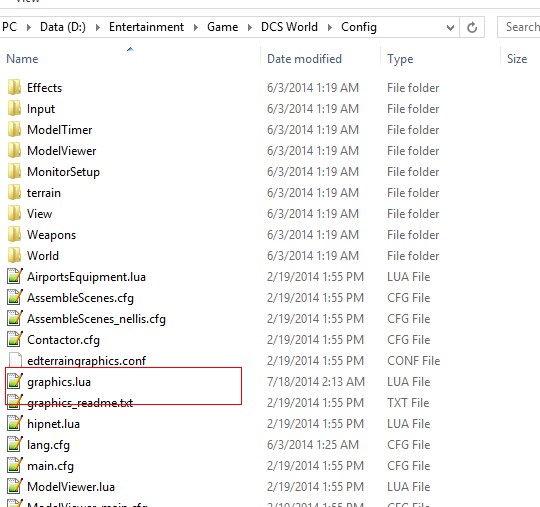Image resolution: width=540 pixels, height=507 pixels.
Task: Select the Weapons folder name
Action: (51, 235)
